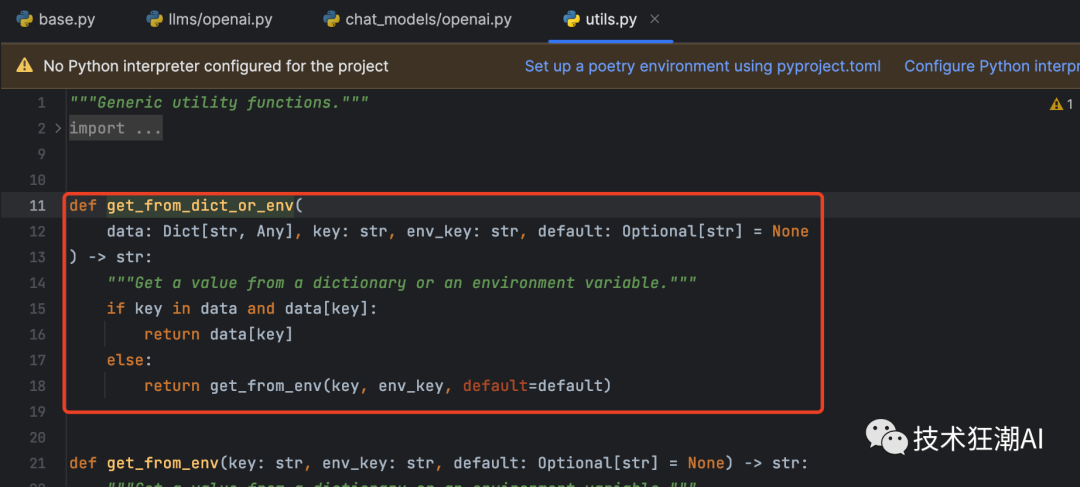
Task: Click the Python file icon on base.py tab
Action: tap(24, 19)
